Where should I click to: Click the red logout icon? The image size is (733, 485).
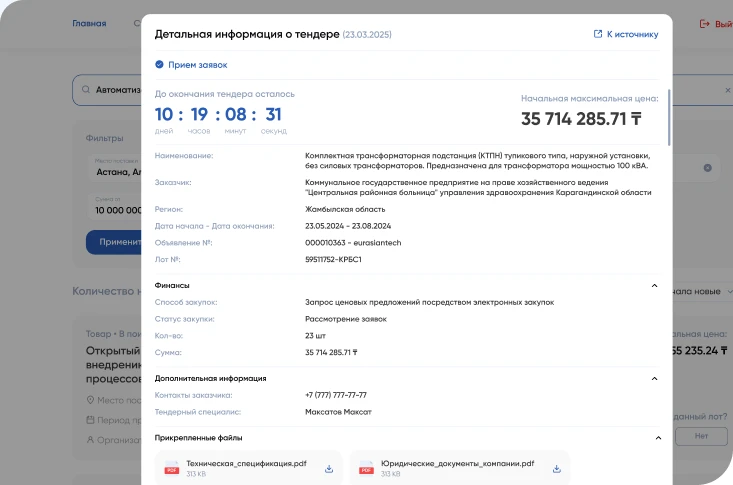[704, 23]
